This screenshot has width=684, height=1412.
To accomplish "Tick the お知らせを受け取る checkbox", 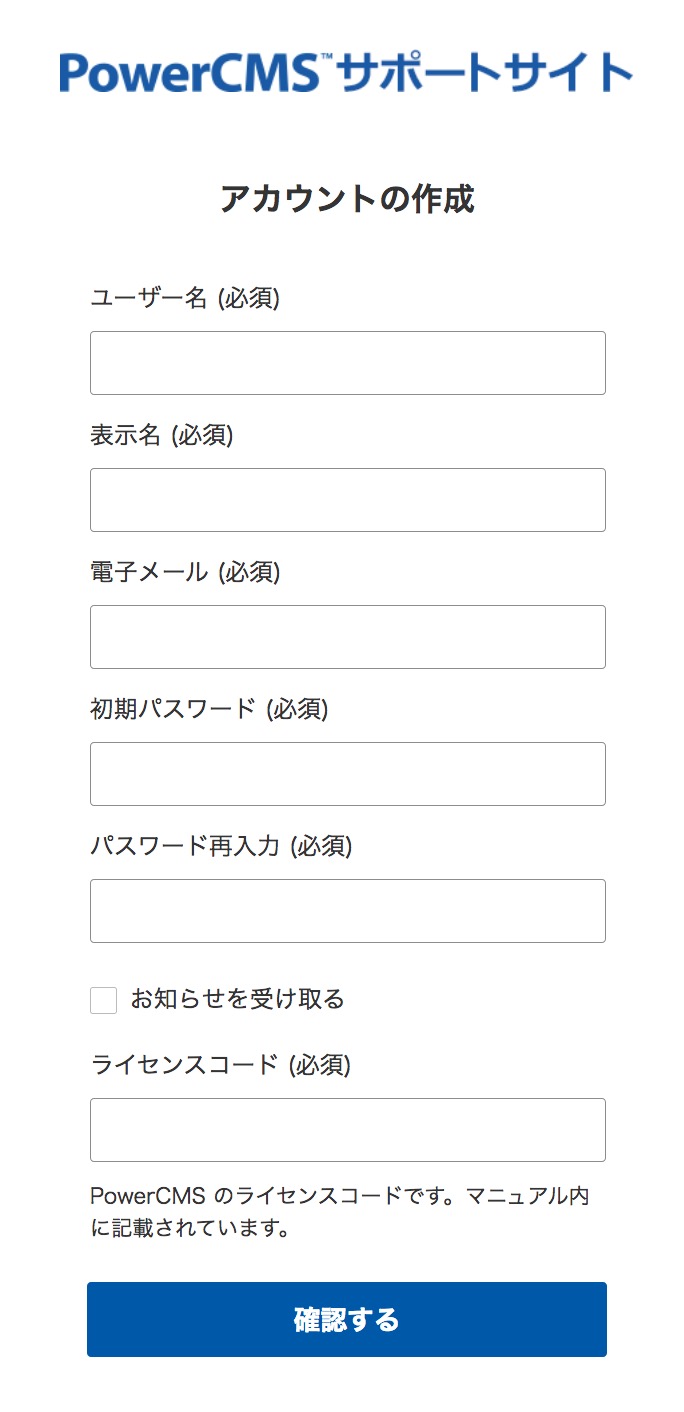I will 104,1000.
